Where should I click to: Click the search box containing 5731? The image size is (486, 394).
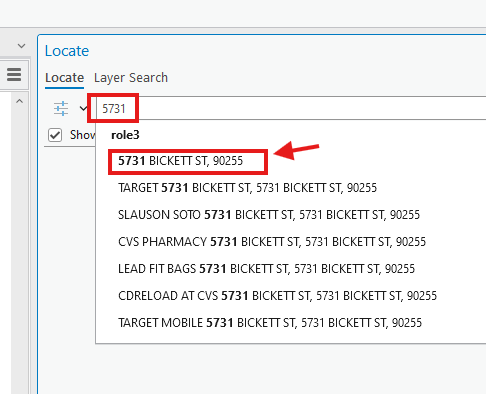[x=291, y=108]
